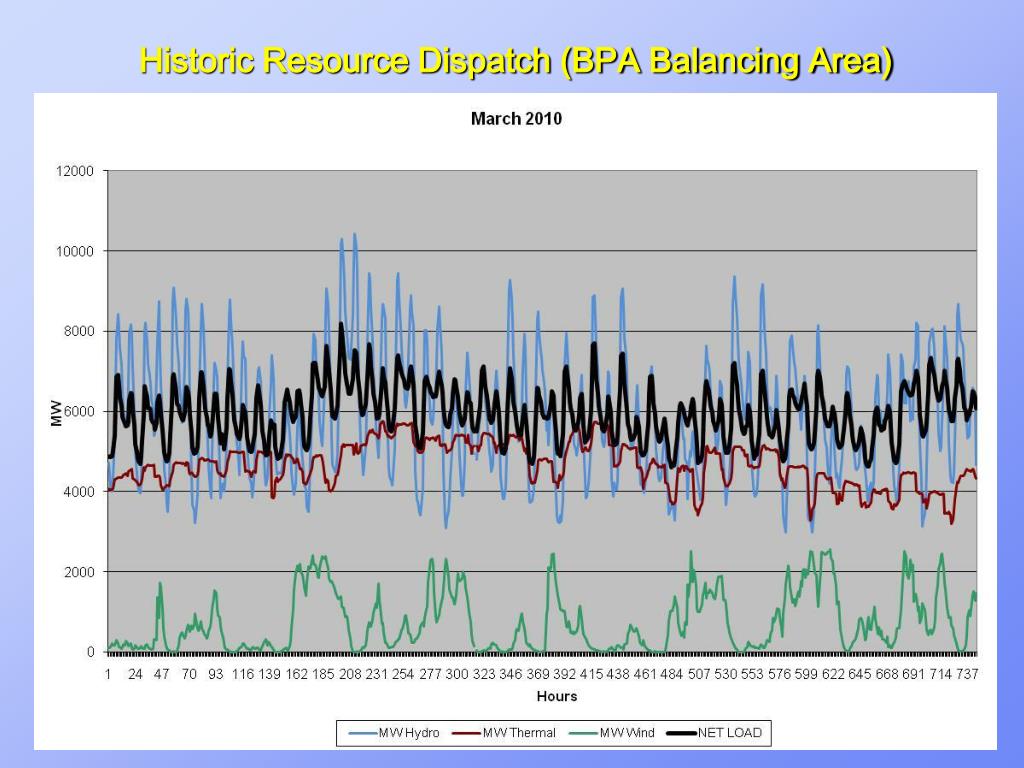Click the x-axis label 737
Screen dimensions: 1024x768
967,674
